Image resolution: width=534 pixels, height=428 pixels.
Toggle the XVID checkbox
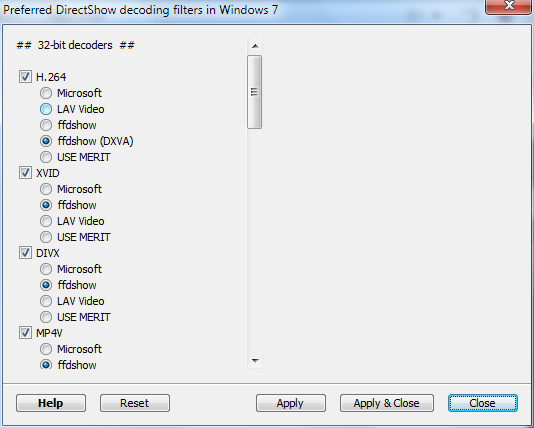click(x=25, y=173)
